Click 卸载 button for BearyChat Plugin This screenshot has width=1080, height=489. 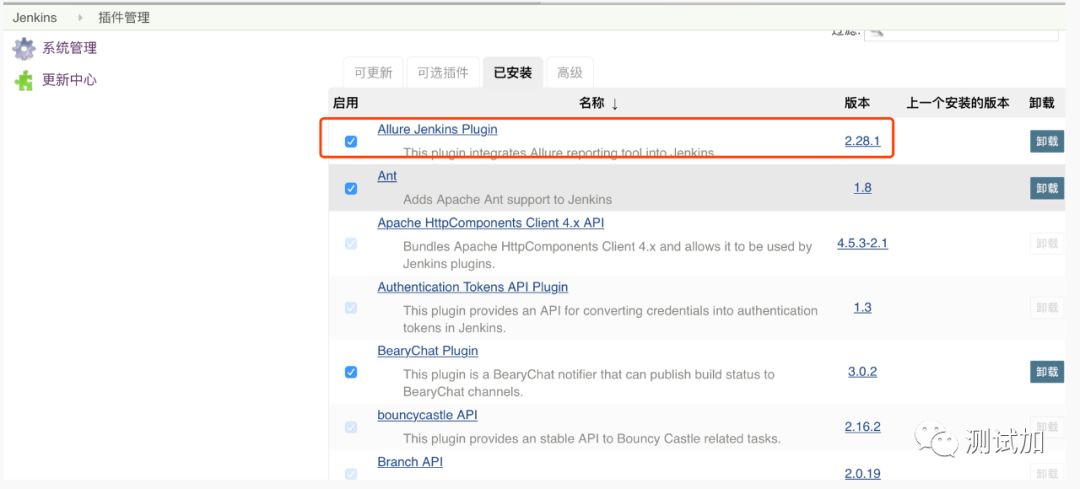point(1046,372)
